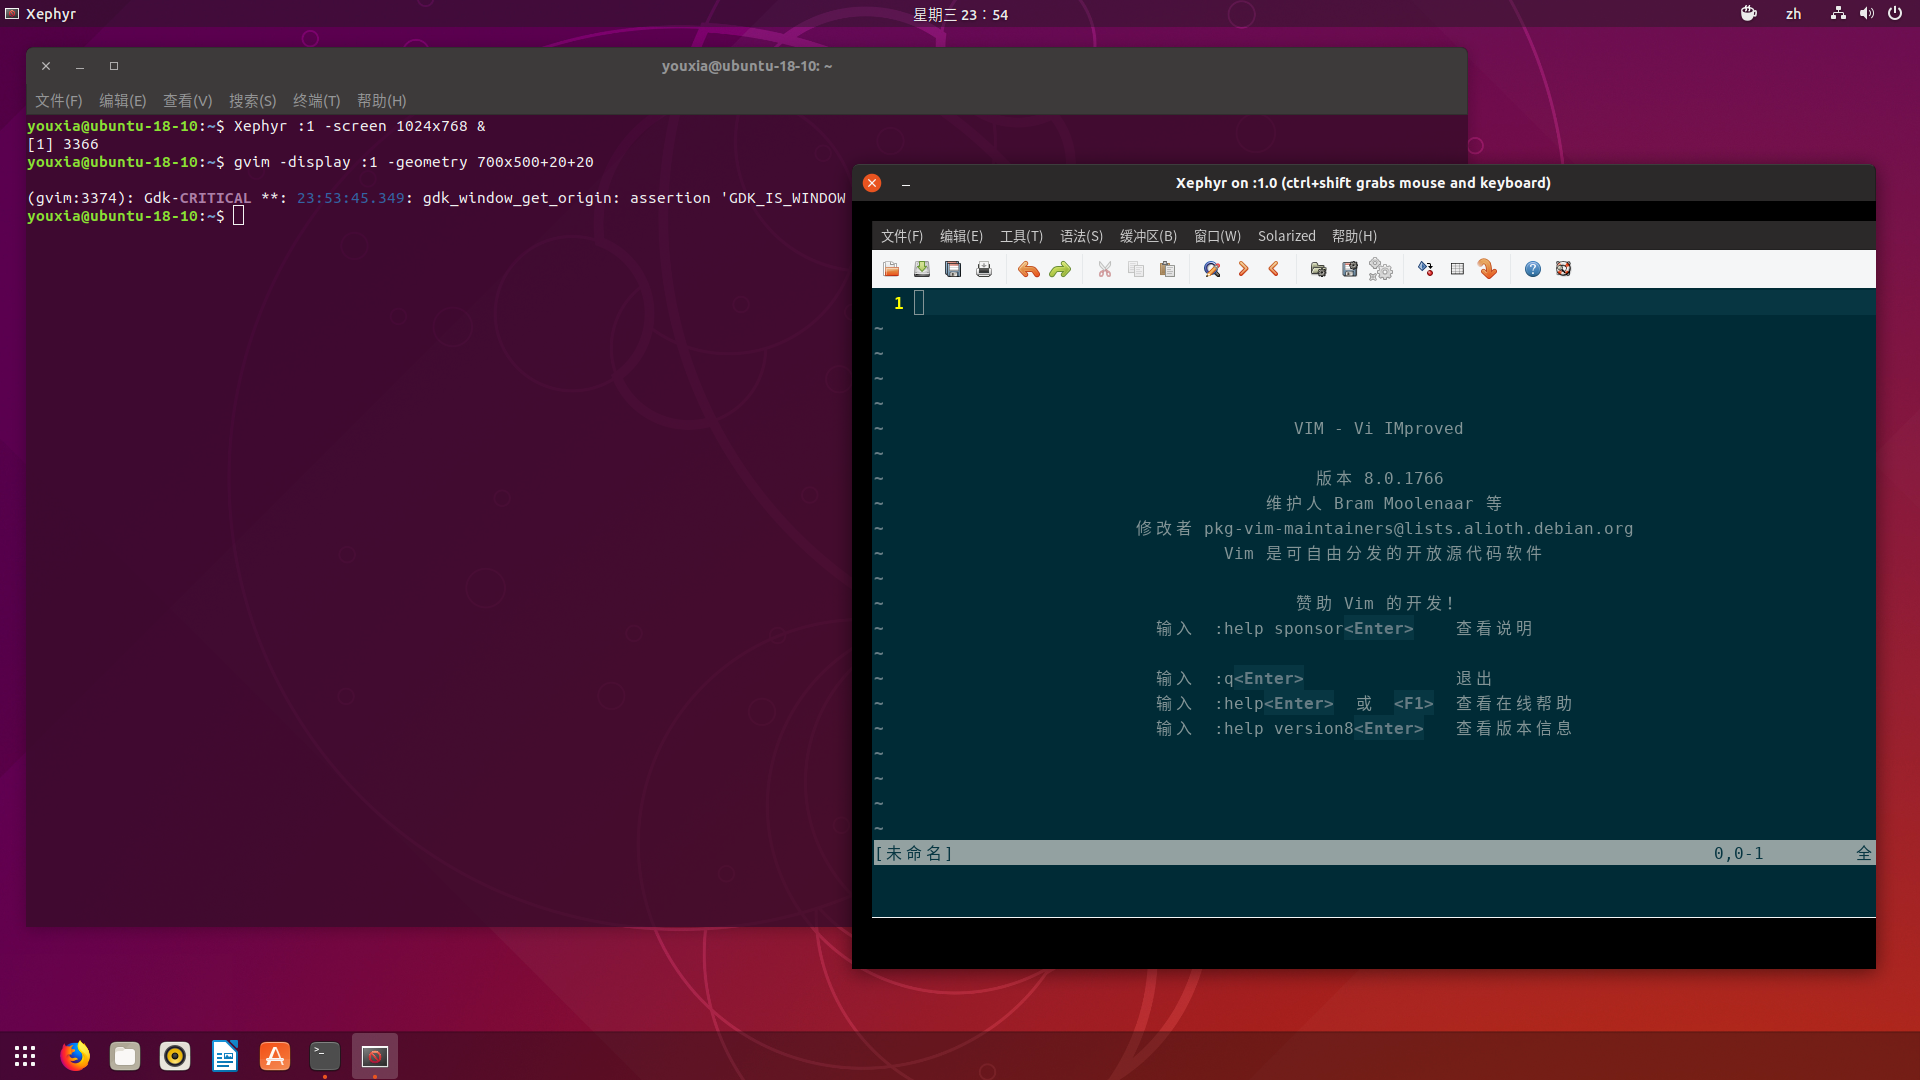Open gvim 工具(T) menu
The image size is (1920, 1080).
[x=1021, y=236]
